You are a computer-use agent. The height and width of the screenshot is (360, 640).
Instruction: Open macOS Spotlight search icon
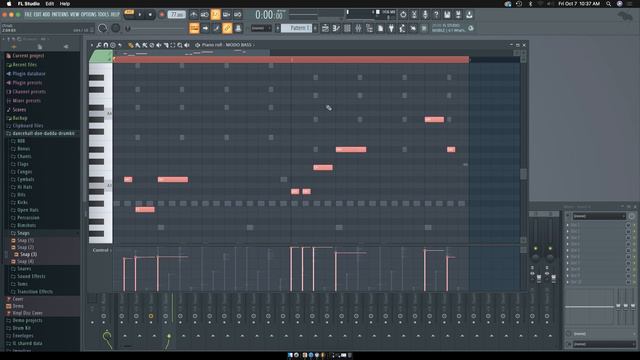click(x=609, y=4)
